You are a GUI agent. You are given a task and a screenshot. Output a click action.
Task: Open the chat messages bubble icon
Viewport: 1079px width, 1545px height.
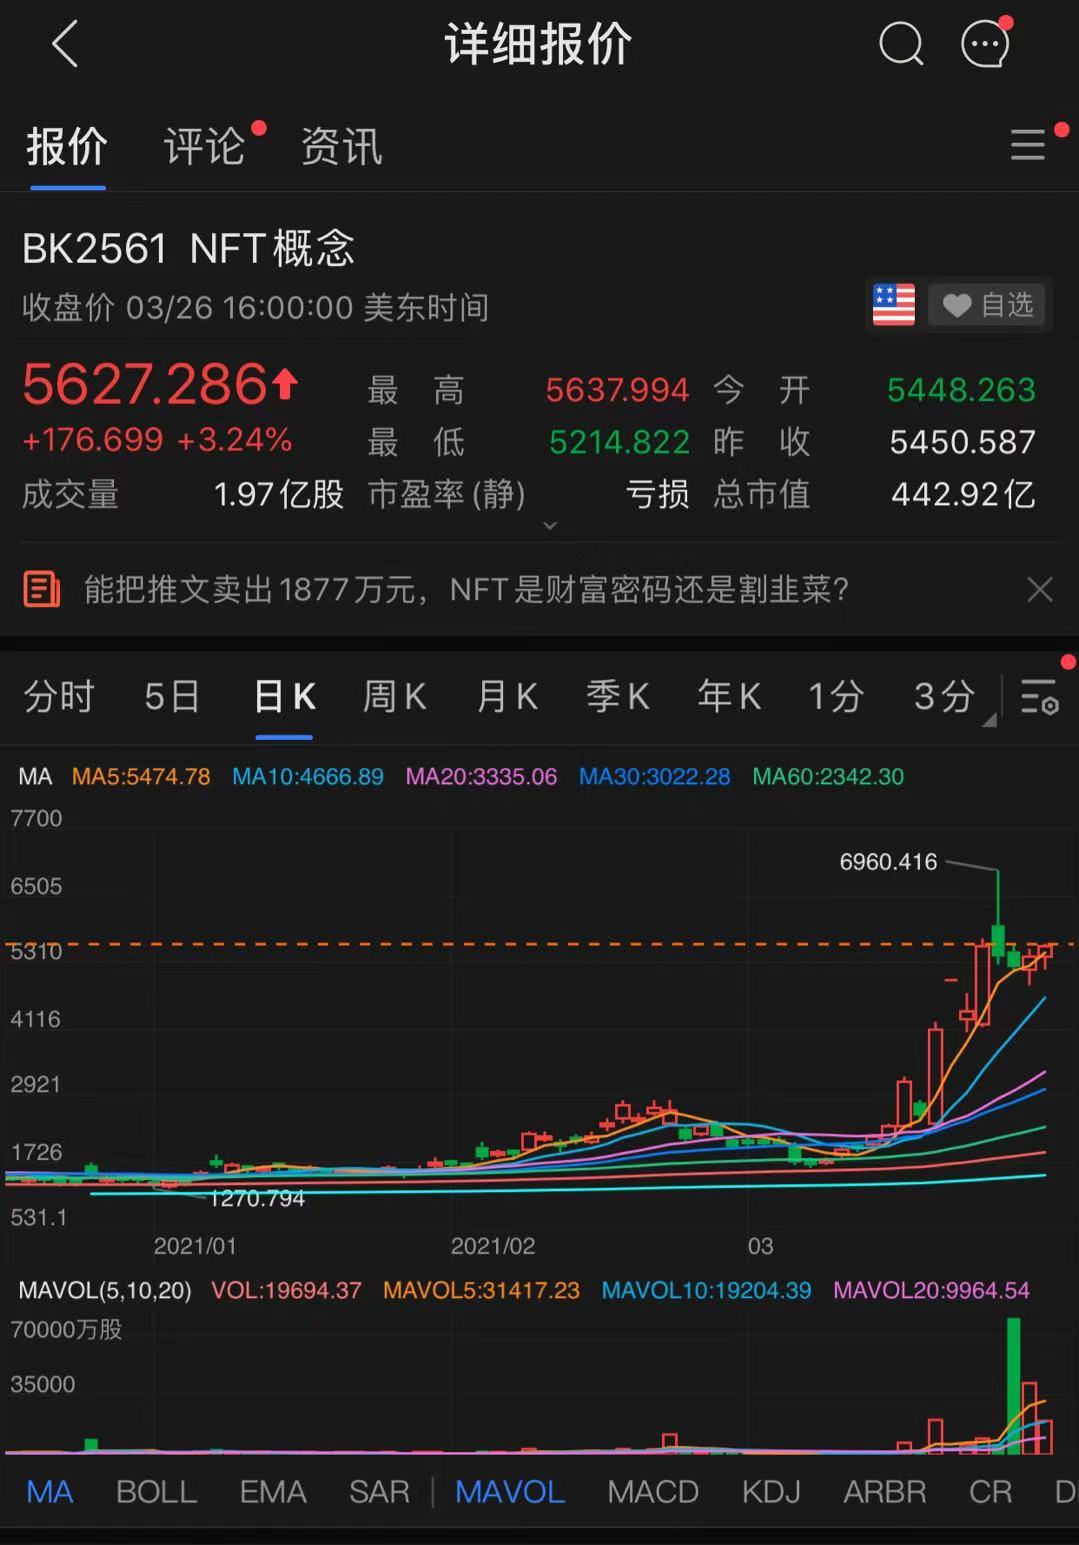point(985,43)
